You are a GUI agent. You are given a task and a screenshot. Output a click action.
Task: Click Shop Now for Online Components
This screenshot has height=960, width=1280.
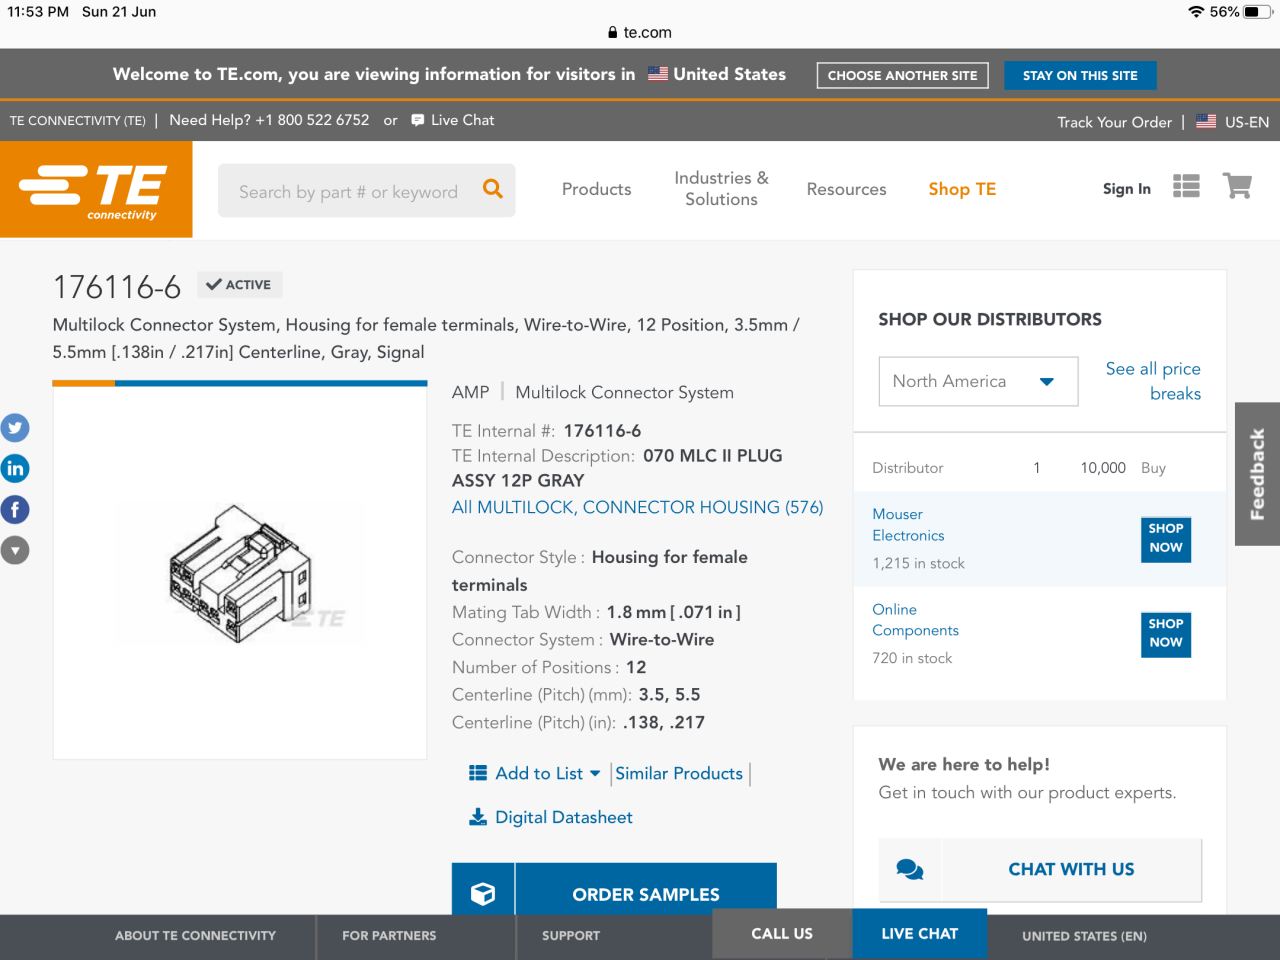pyautogui.click(x=1166, y=634)
